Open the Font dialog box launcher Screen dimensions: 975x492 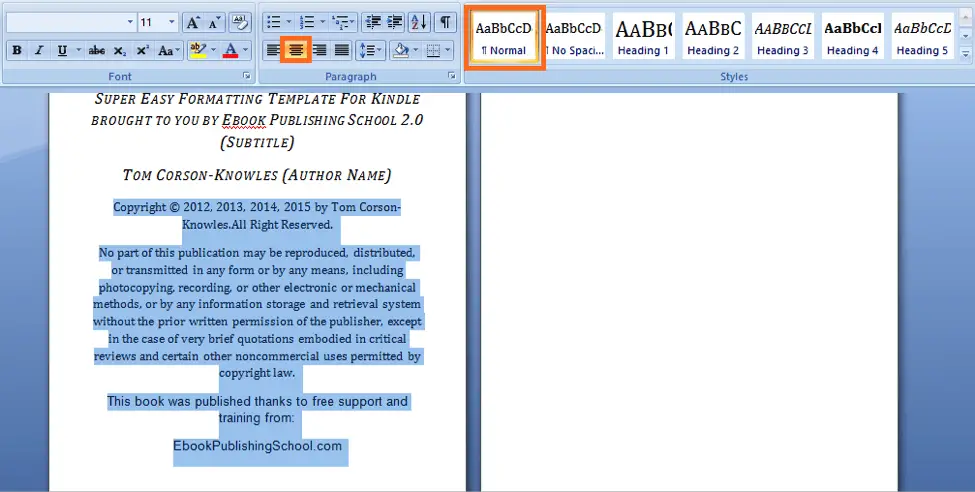click(247, 77)
